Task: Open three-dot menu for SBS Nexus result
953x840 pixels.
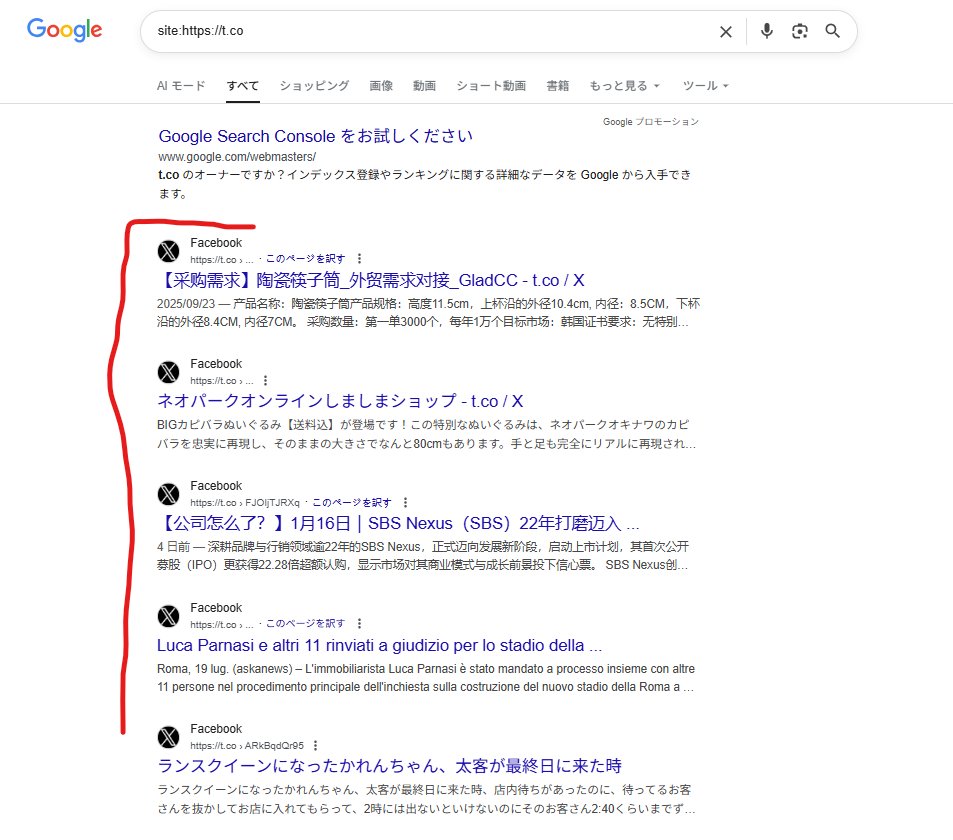Action: 406,503
